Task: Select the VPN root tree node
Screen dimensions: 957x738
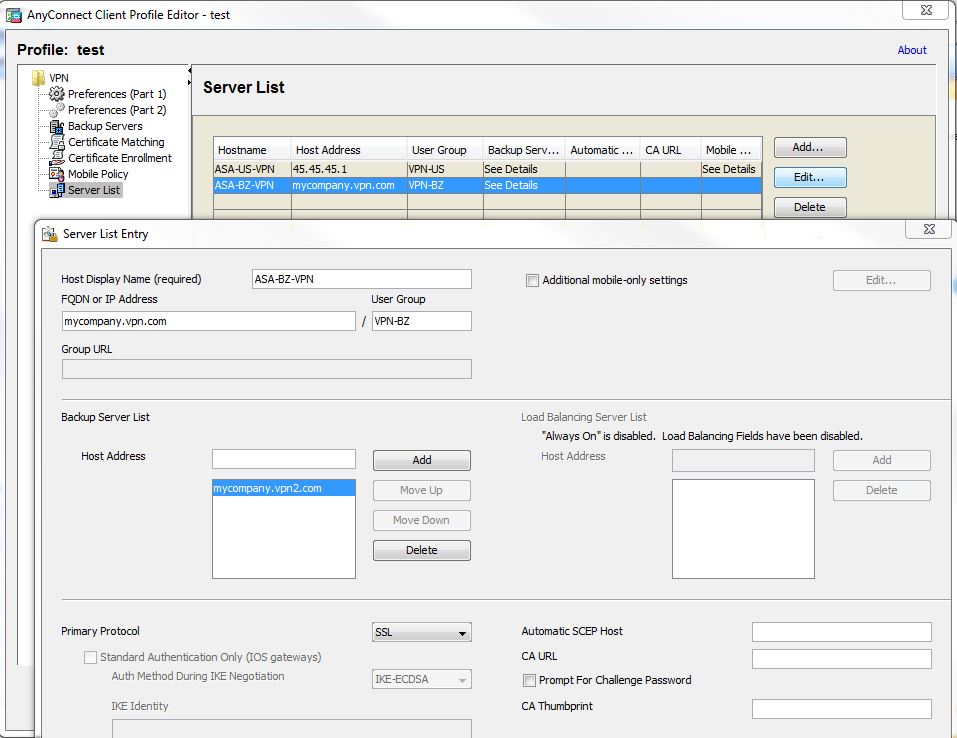Action: [x=59, y=78]
